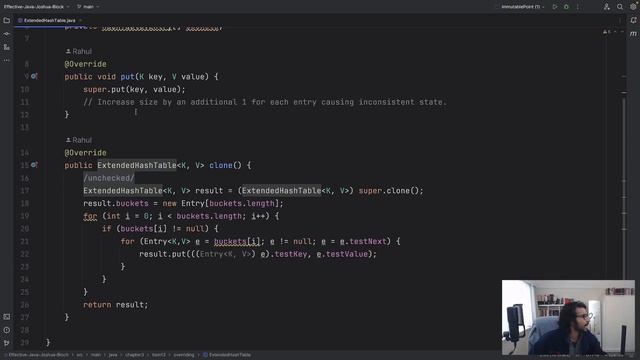Image resolution: width=640 pixels, height=360 pixels.
Task: Show more tool windows via ellipsis icon
Action: [7, 60]
